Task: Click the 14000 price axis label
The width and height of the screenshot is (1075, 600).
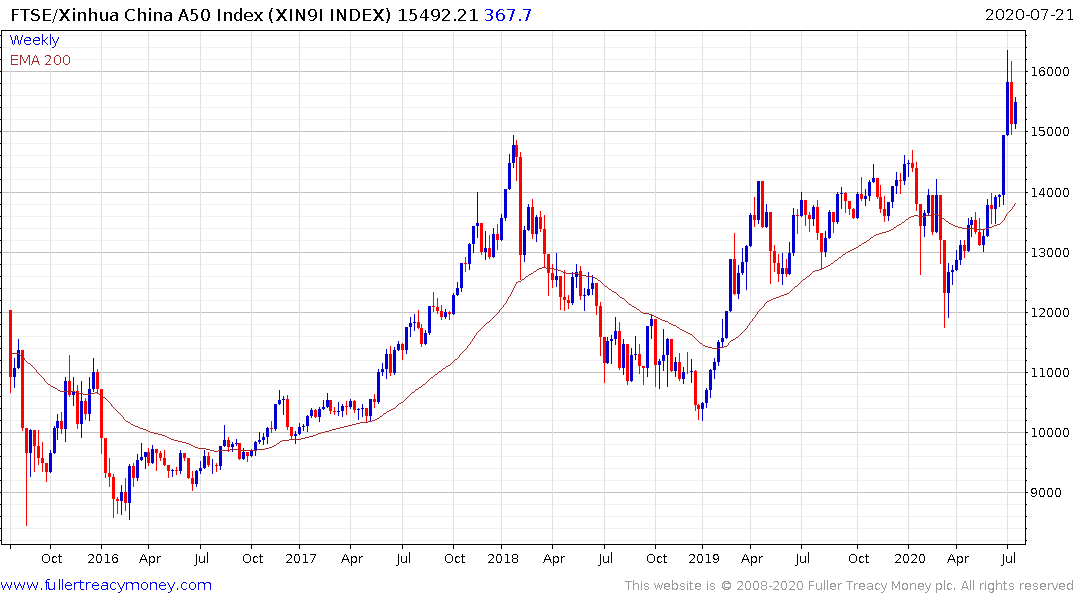Action: [1050, 193]
